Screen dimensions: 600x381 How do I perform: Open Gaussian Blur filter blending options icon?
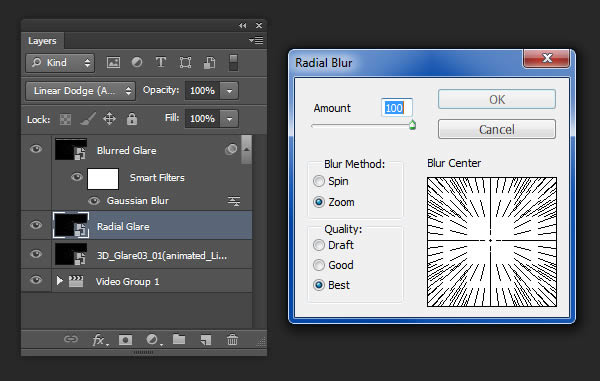tap(234, 201)
